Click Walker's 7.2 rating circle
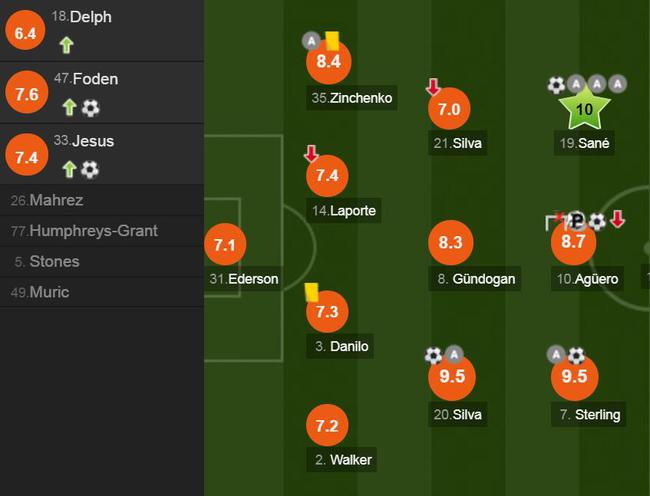650x496 pixels. point(327,426)
